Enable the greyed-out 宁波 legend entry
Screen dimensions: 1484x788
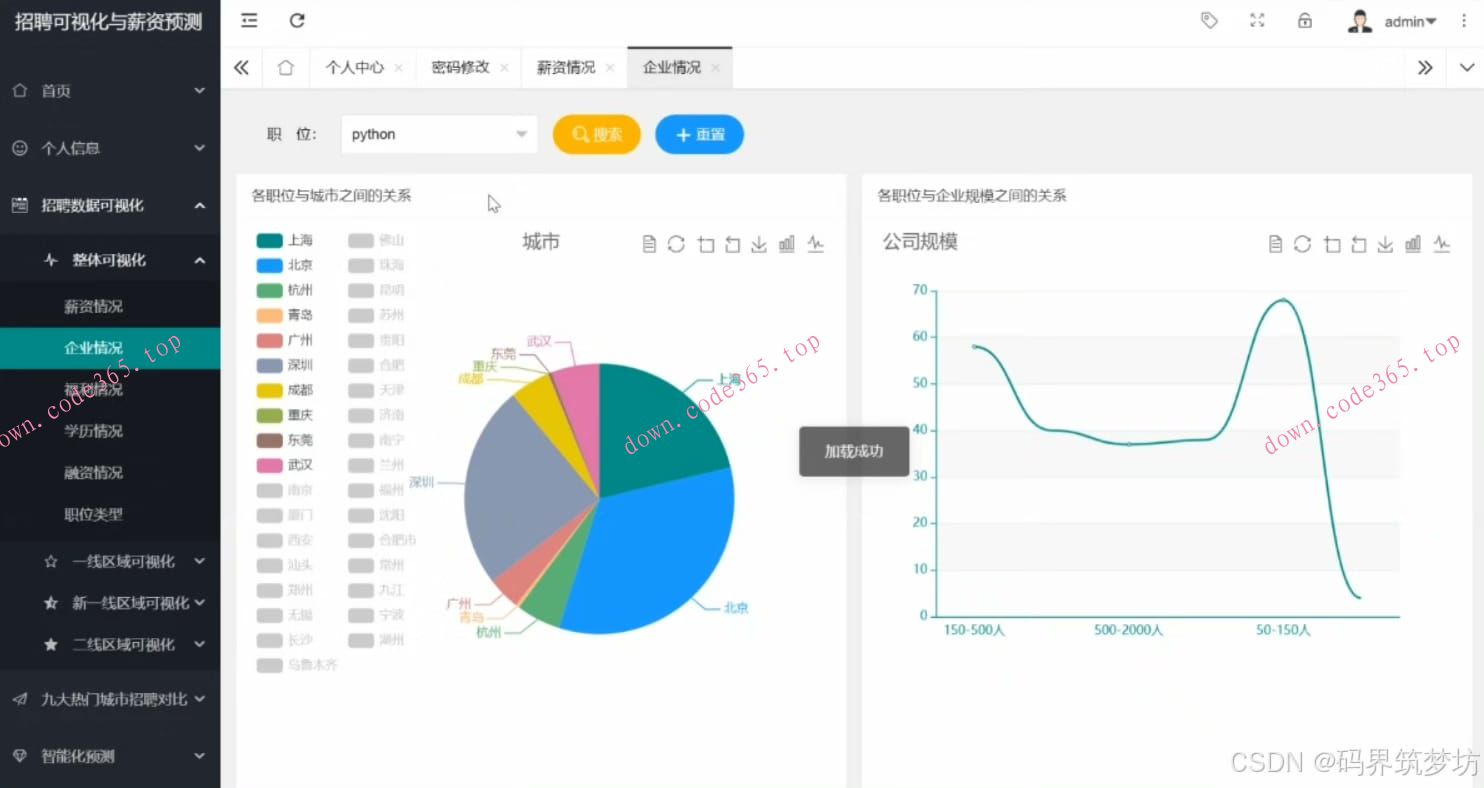coord(377,615)
